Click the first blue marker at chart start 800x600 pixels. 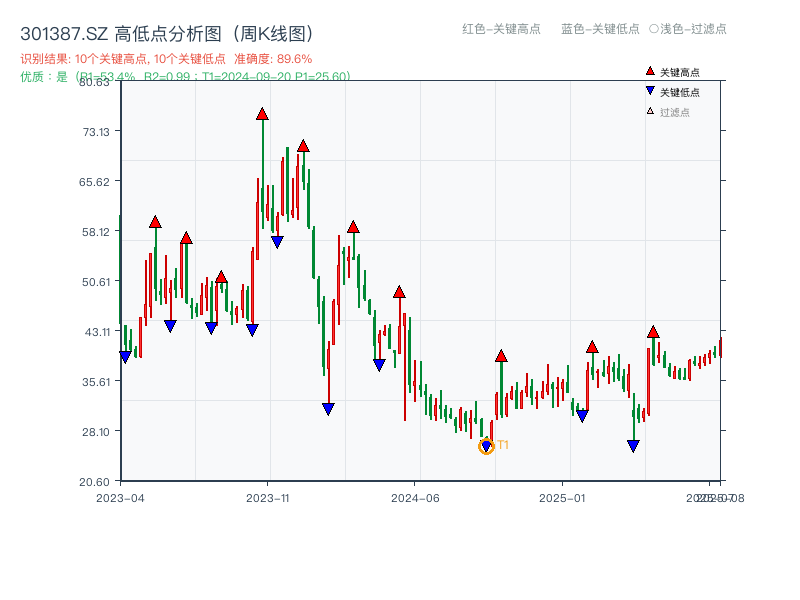pyautogui.click(x=126, y=355)
